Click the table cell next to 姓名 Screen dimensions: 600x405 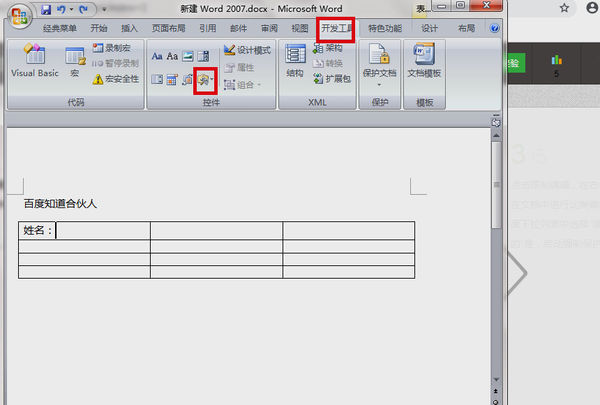(103, 230)
